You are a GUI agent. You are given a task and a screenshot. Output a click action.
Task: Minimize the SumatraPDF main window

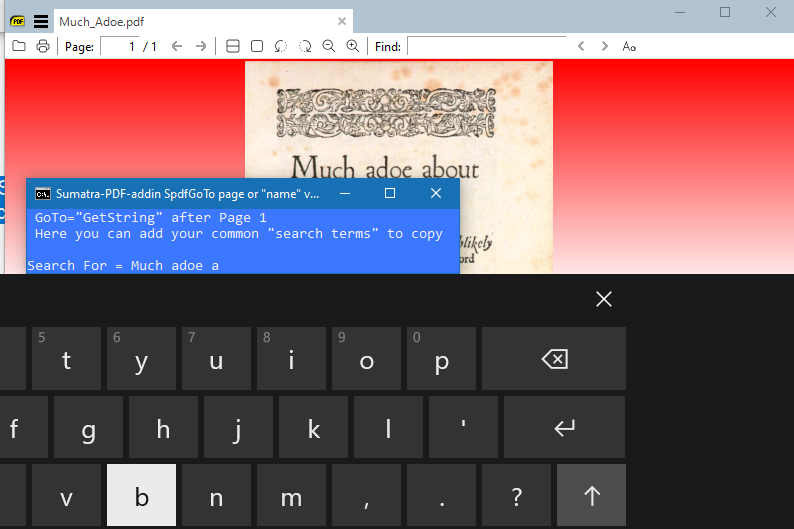point(680,12)
